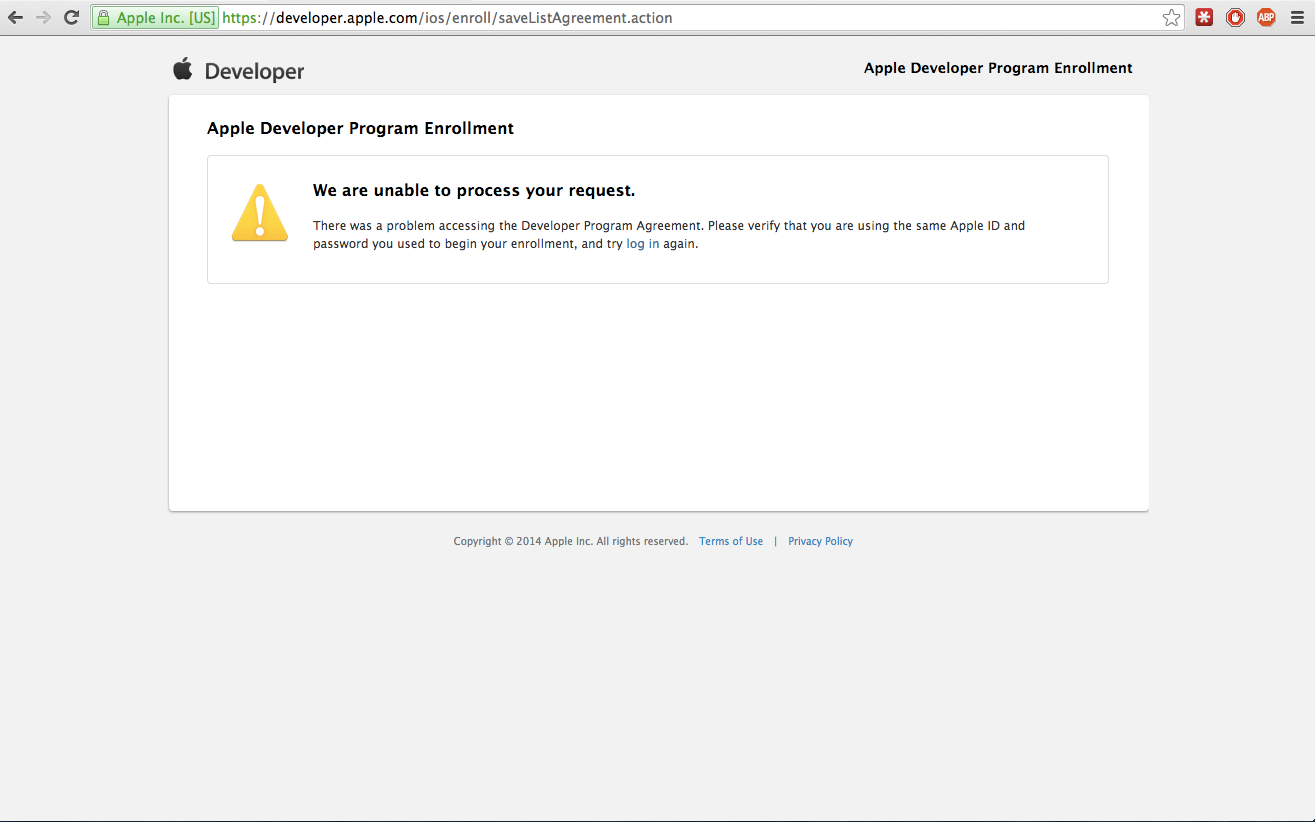This screenshot has height=822, width=1315.
Task: Open the Chrome hamburger menu
Action: [x=1297, y=17]
